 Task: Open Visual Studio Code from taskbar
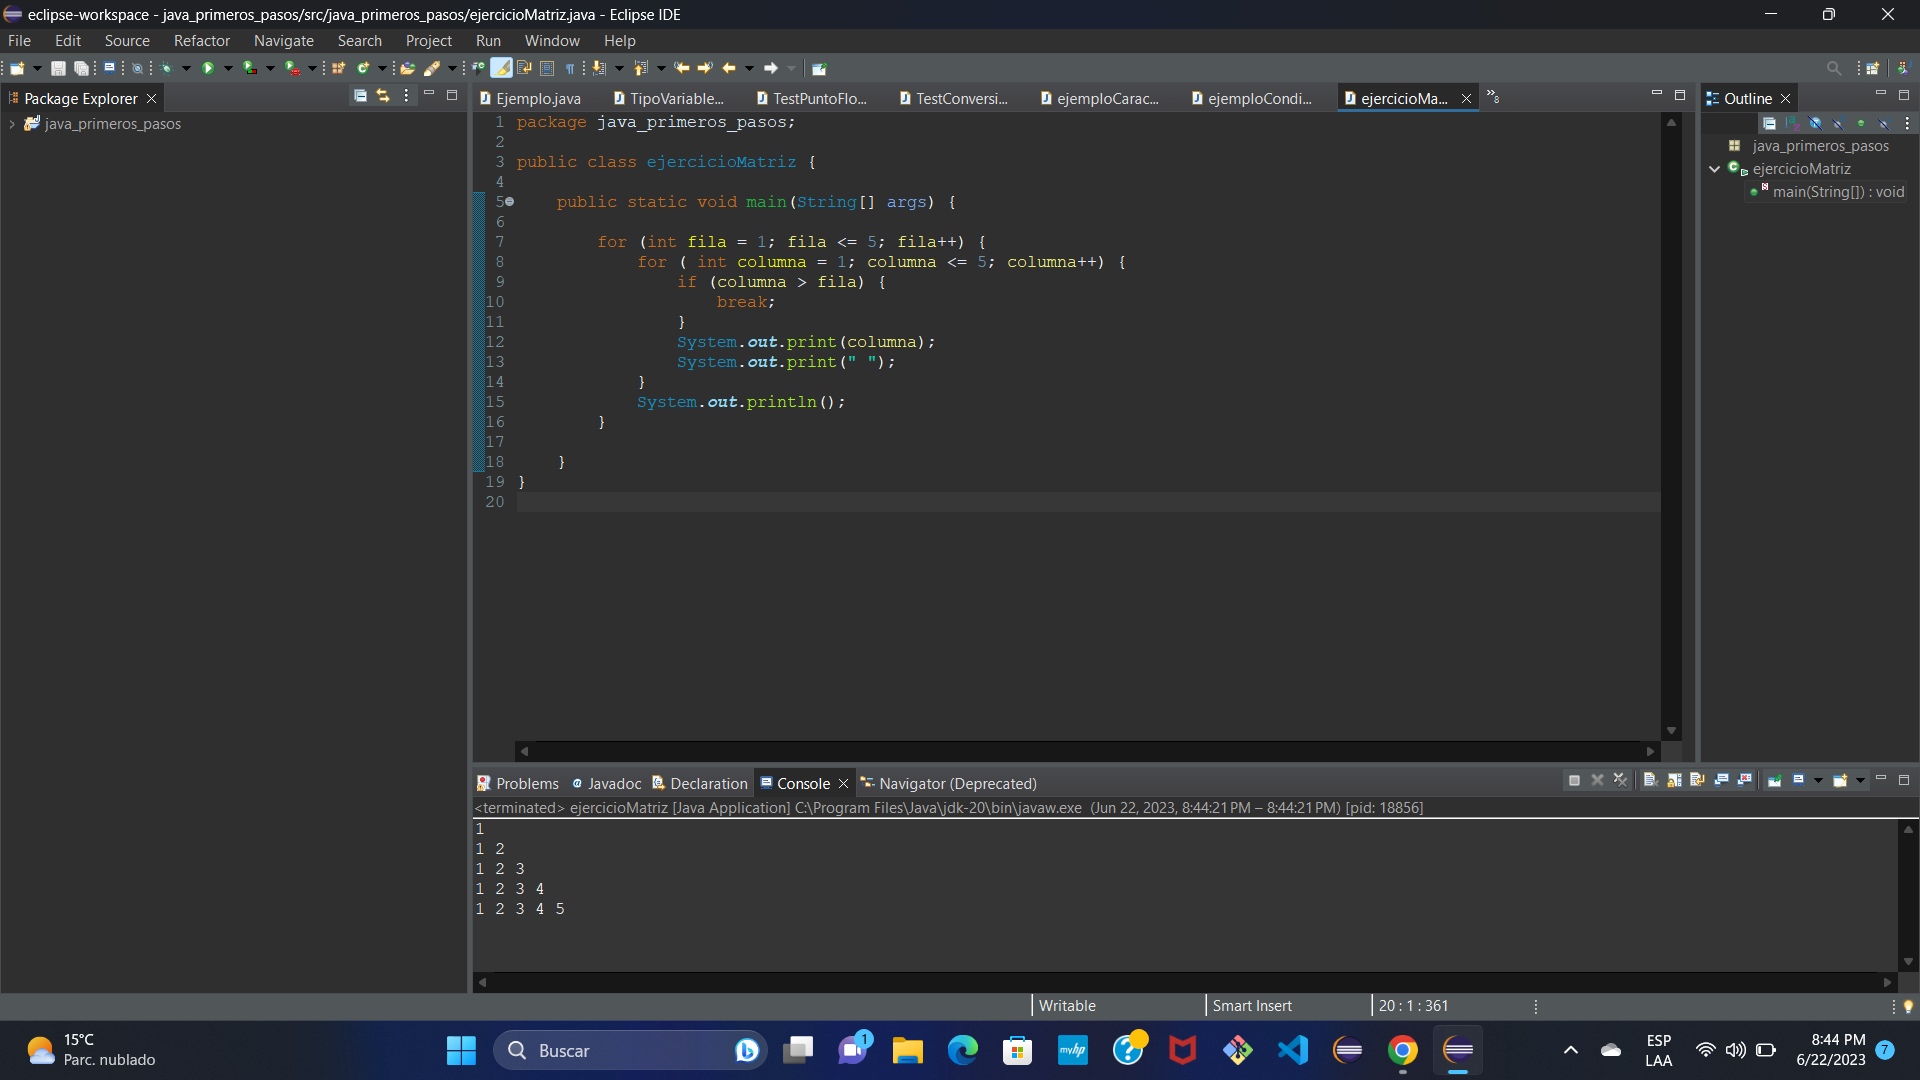click(x=1292, y=1050)
